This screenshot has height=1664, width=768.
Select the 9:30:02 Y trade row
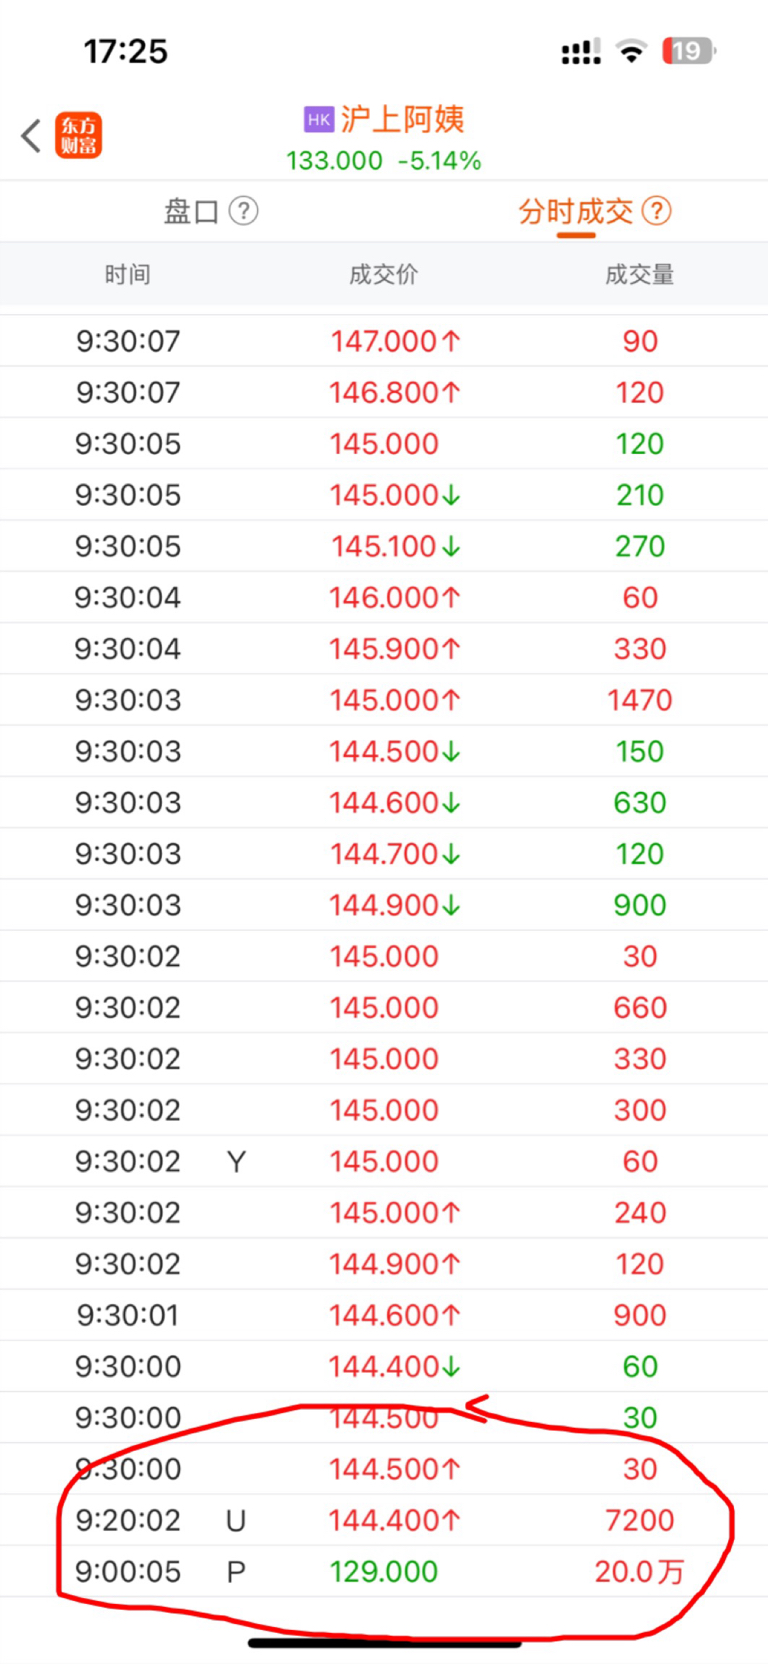[384, 1161]
